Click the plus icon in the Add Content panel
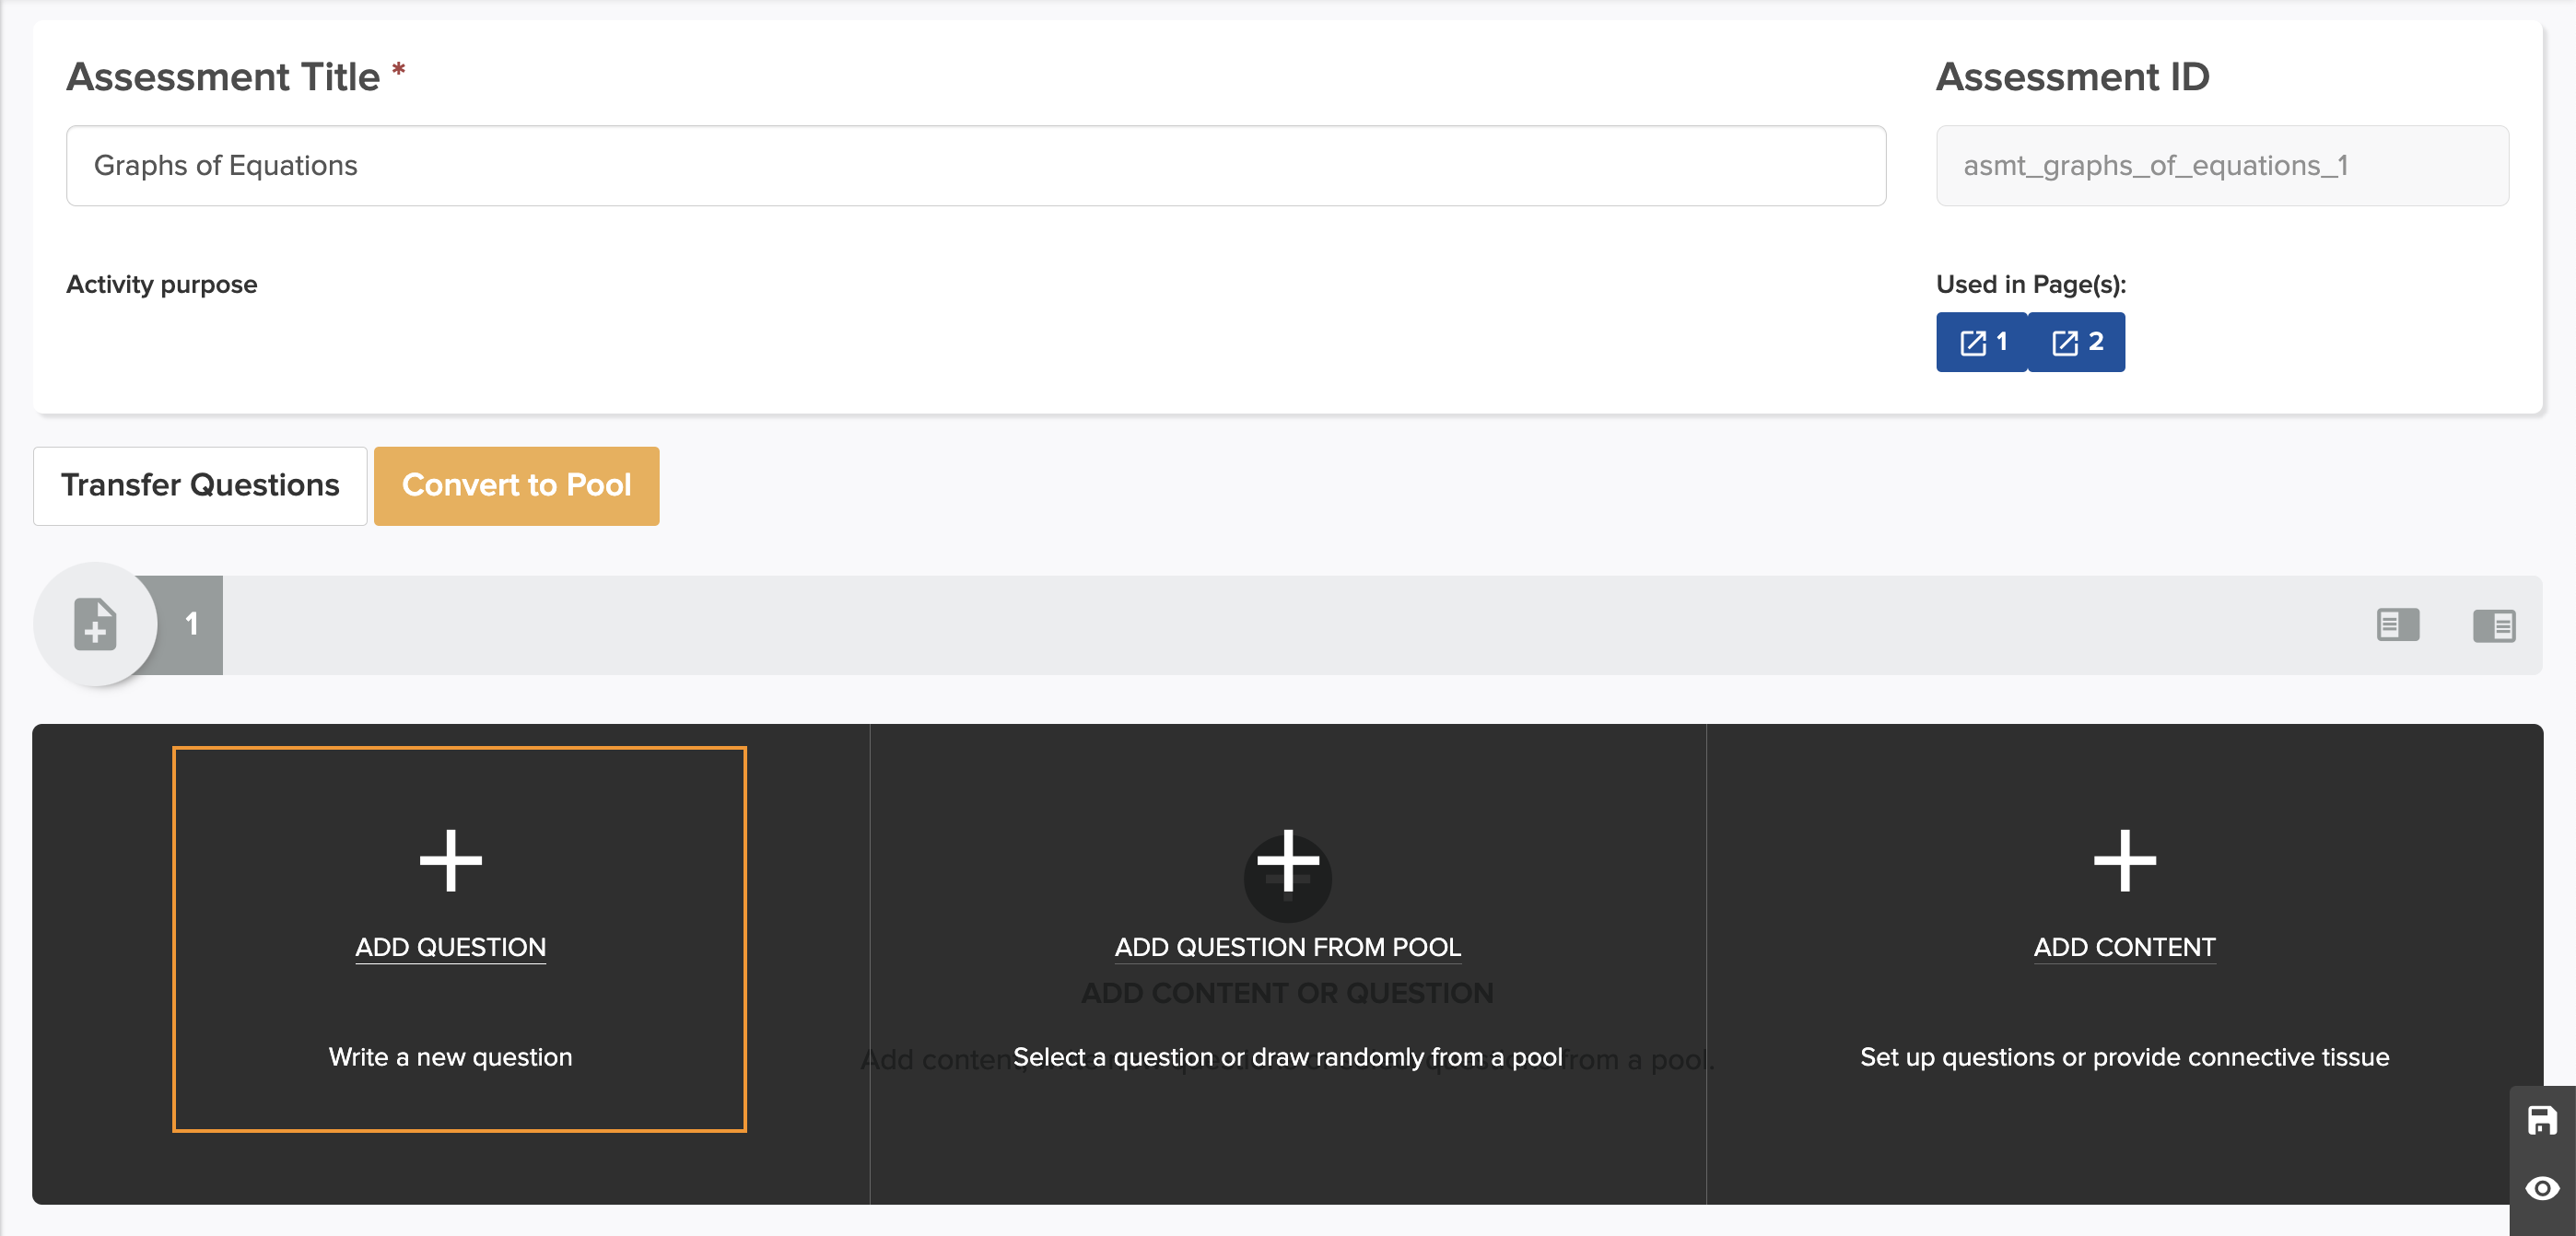Screen dimensions: 2576x1236 click(x=2125, y=860)
